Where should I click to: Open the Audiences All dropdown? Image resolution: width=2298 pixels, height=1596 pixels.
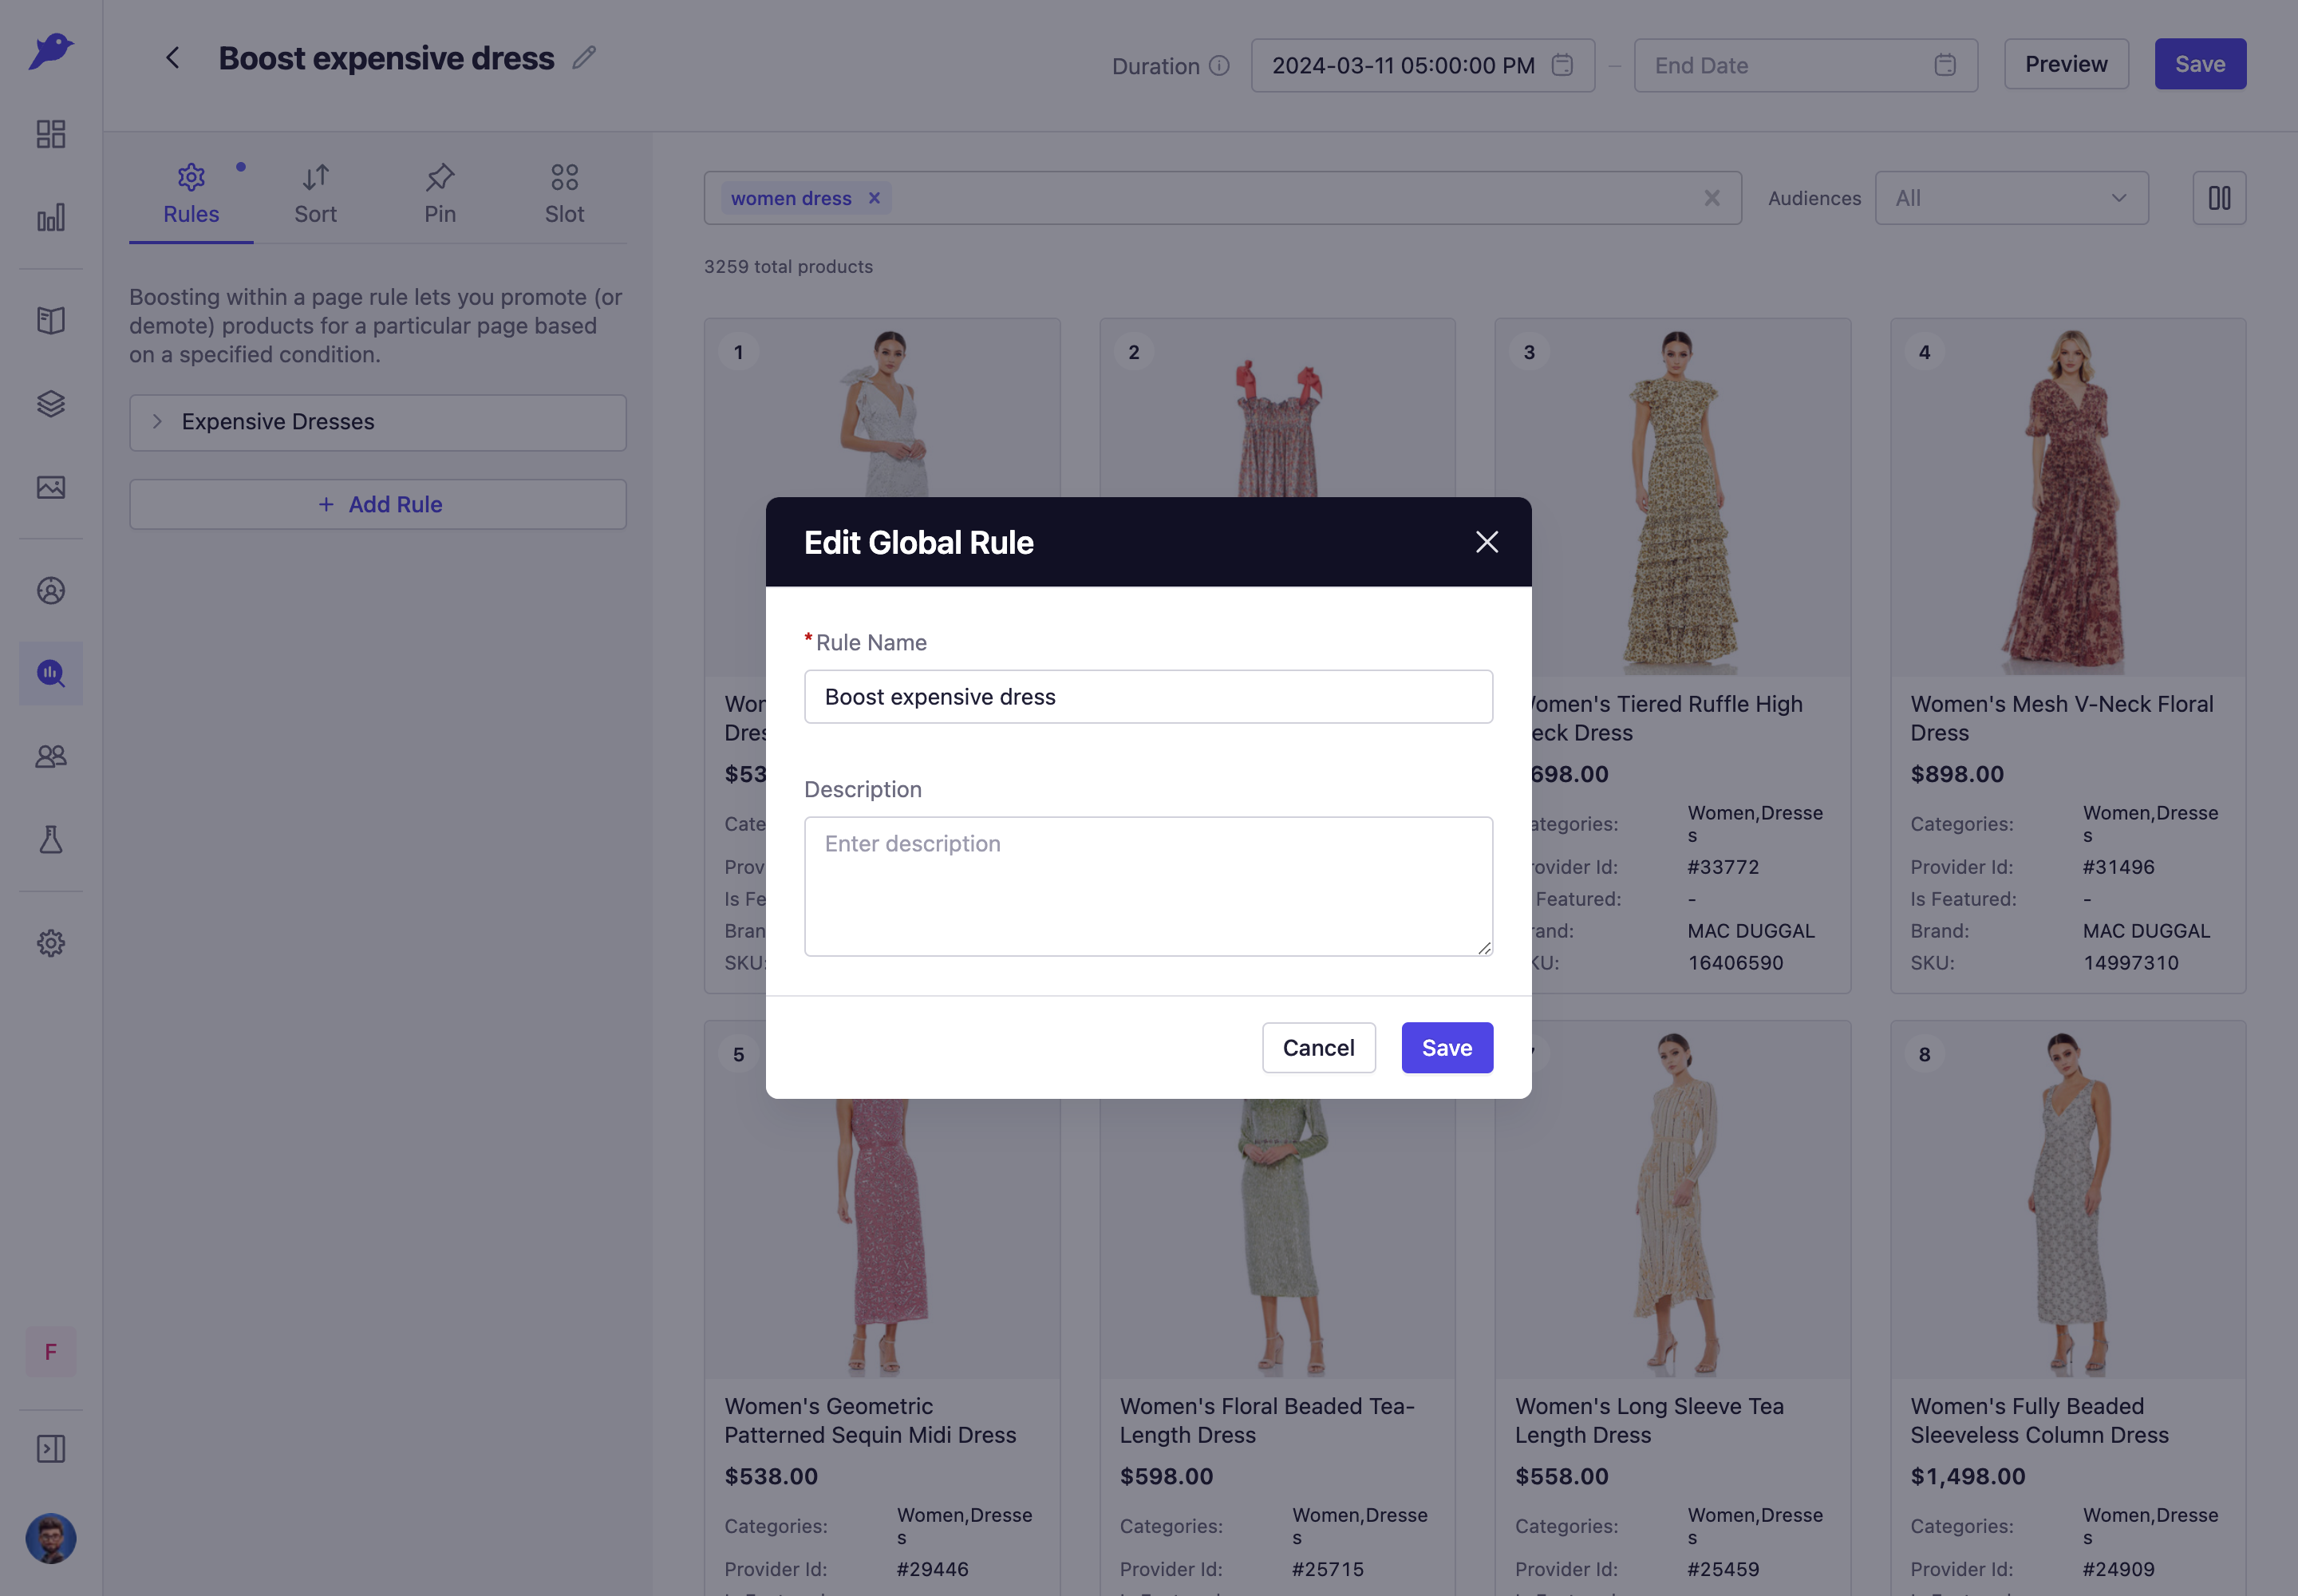point(2011,198)
